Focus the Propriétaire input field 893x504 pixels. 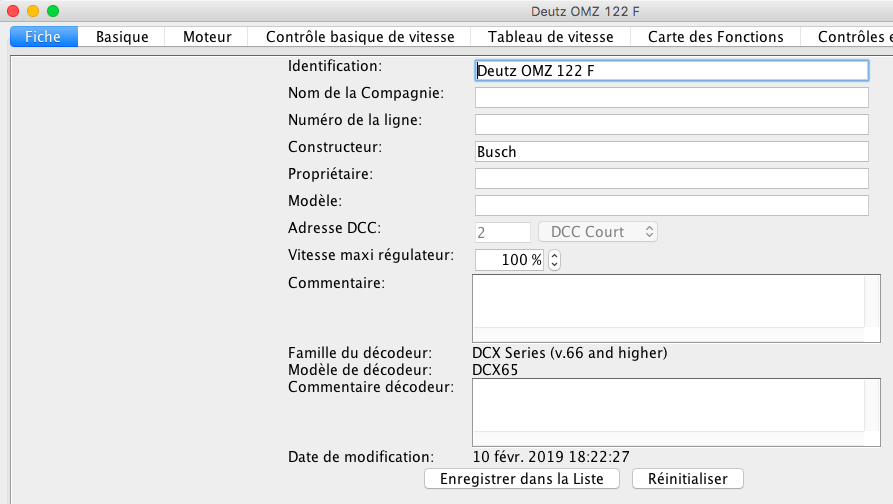[671, 178]
